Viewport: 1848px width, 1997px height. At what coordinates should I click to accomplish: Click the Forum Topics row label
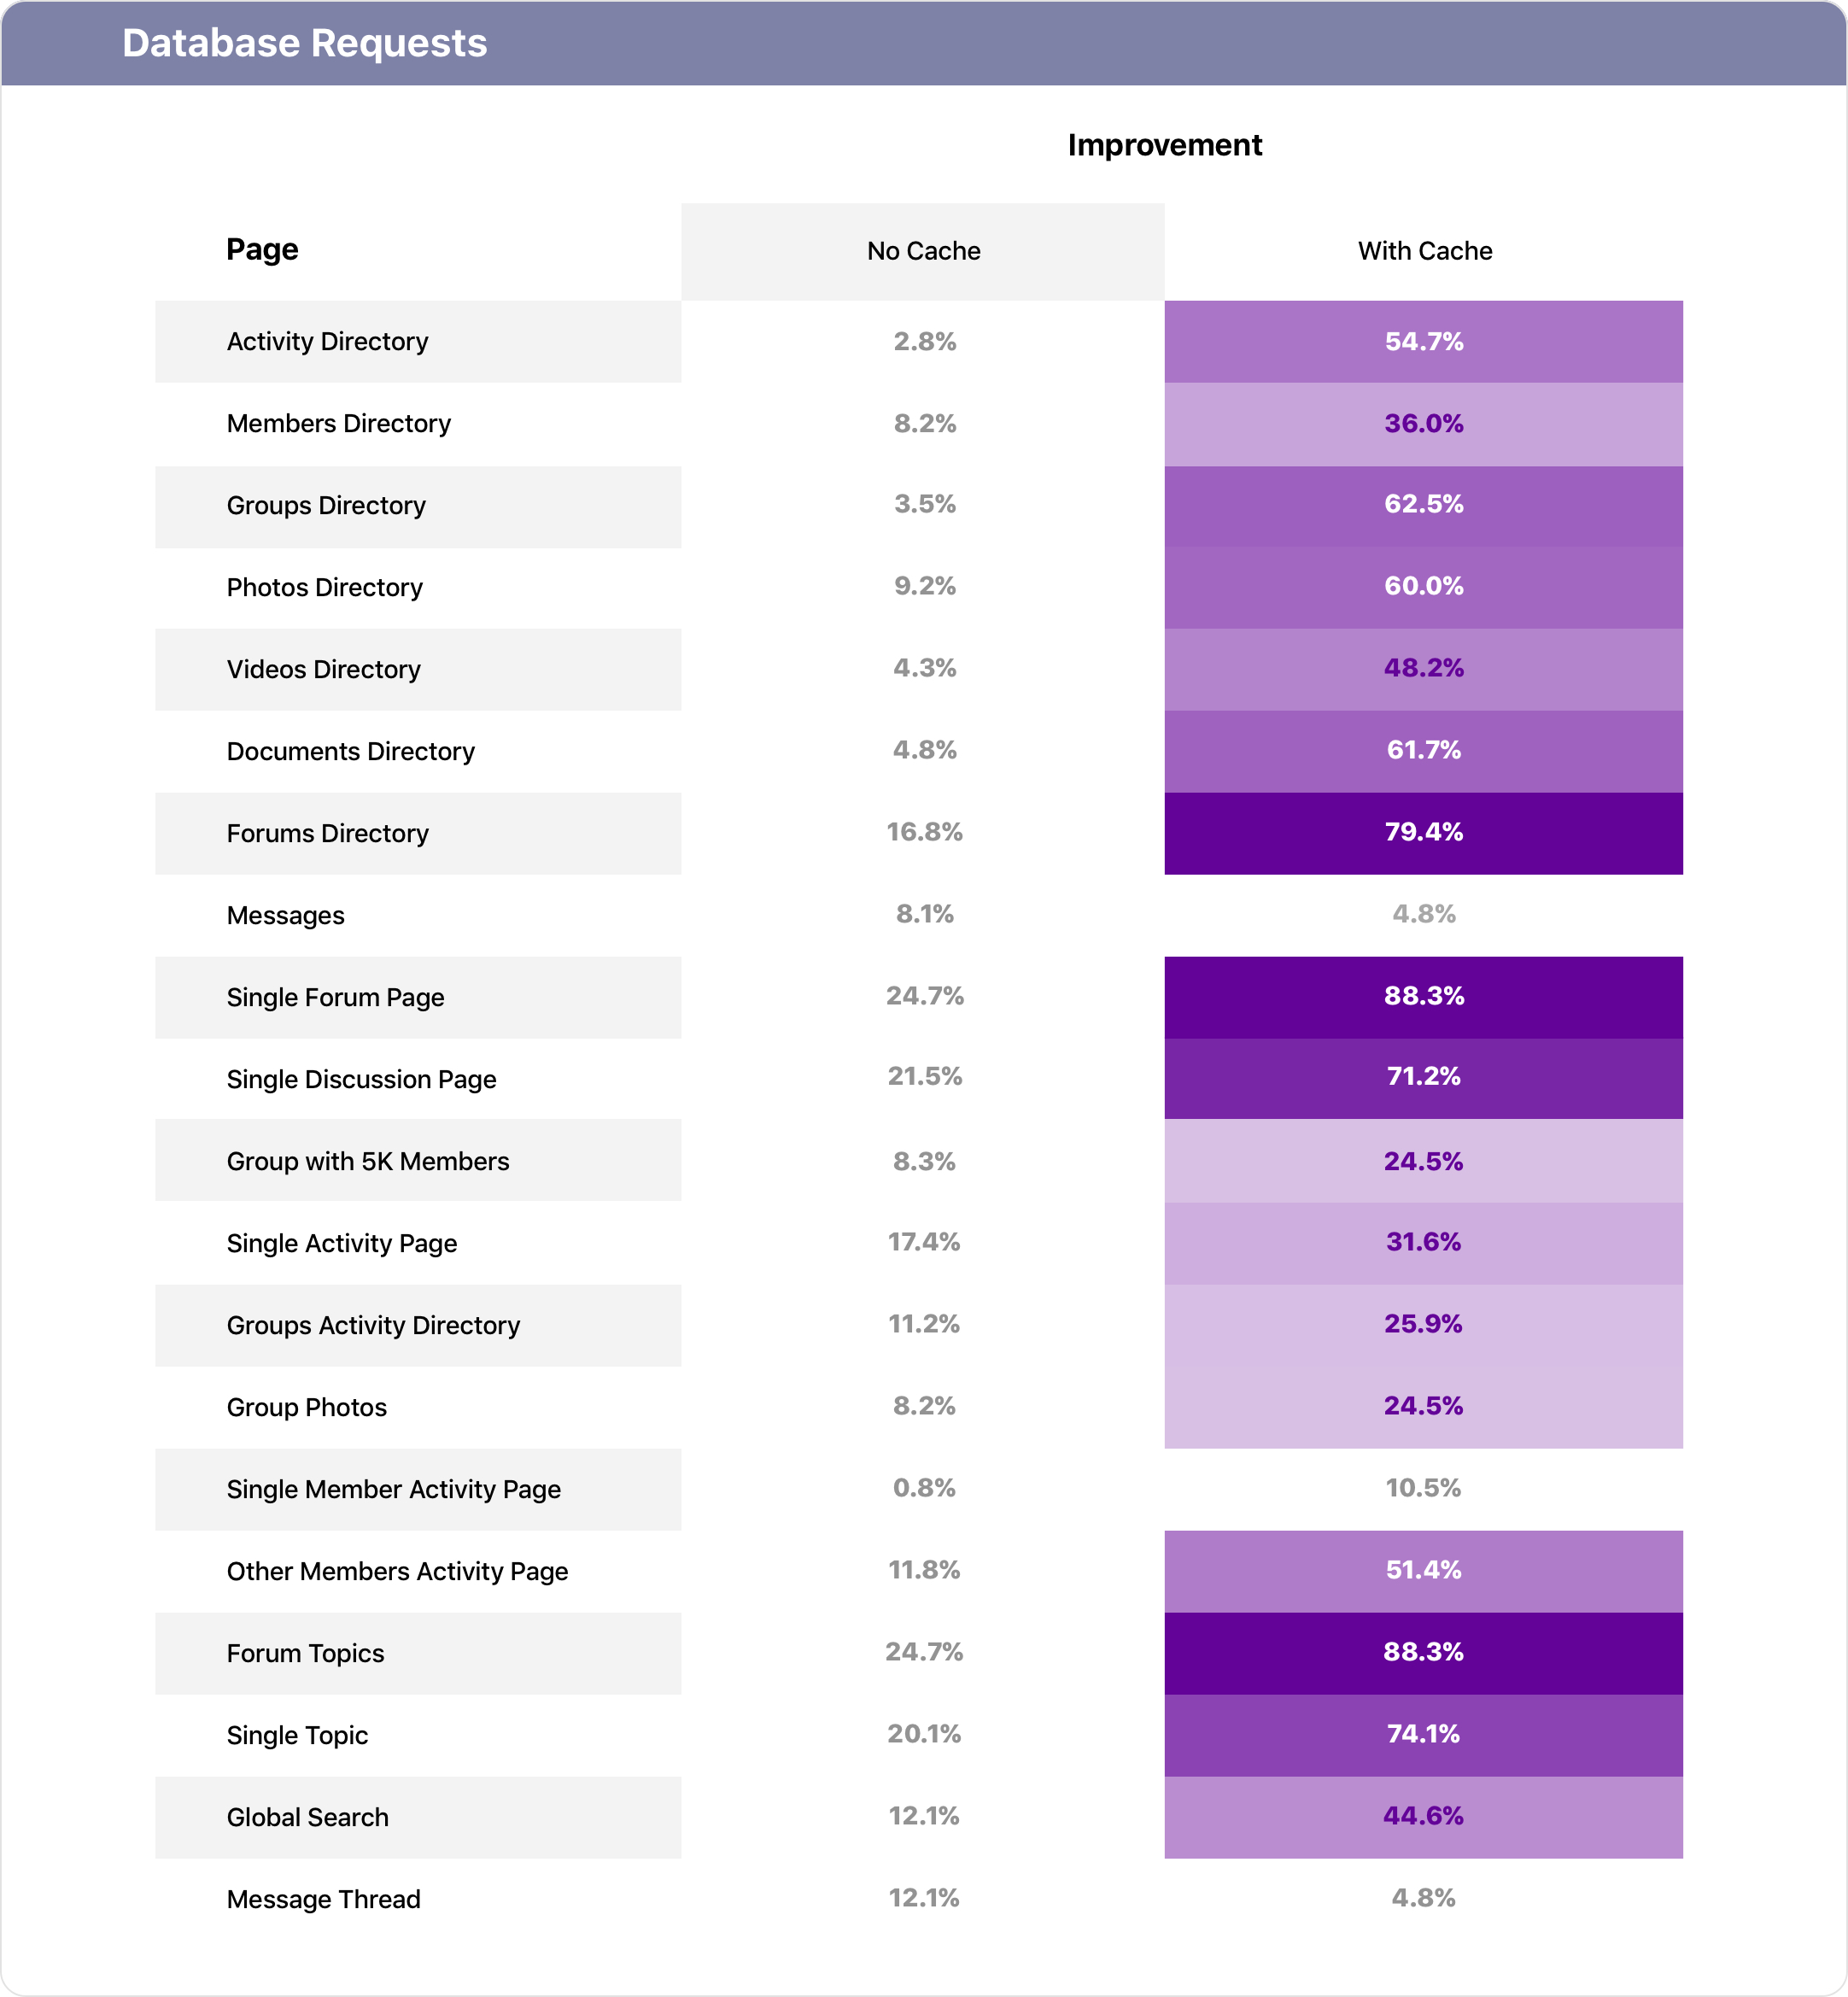[305, 1653]
